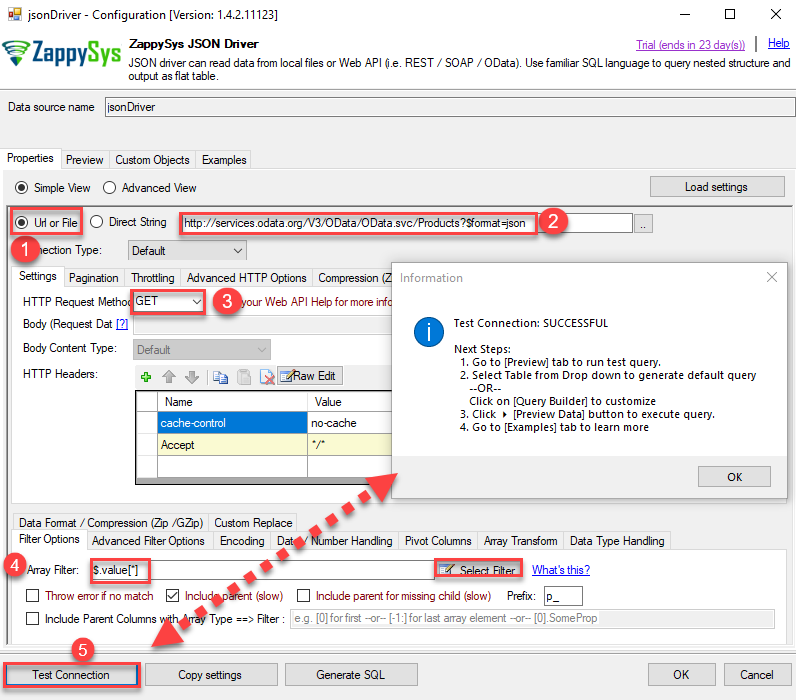The width and height of the screenshot is (796, 700).
Task: Select the no-cache value cell
Action: [x=349, y=423]
